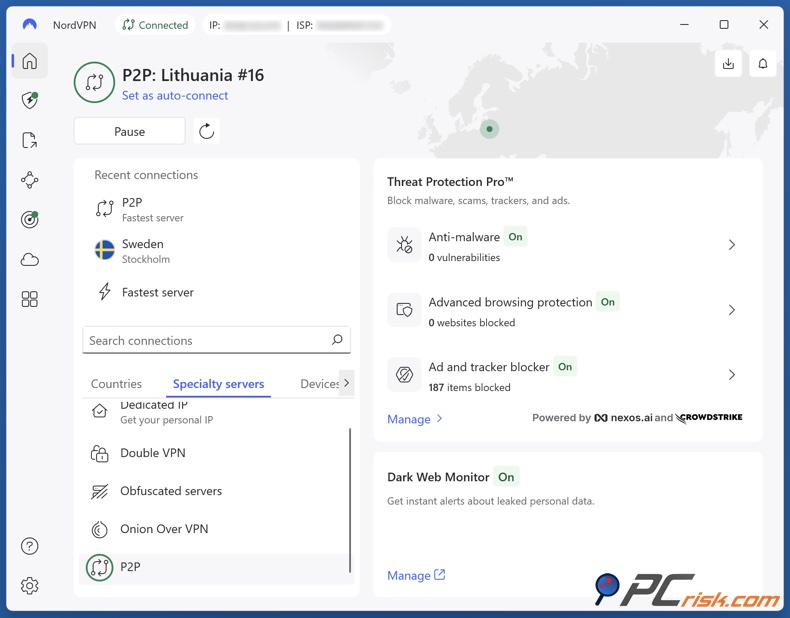
Task: Switch to the Countries tab
Action: (116, 384)
